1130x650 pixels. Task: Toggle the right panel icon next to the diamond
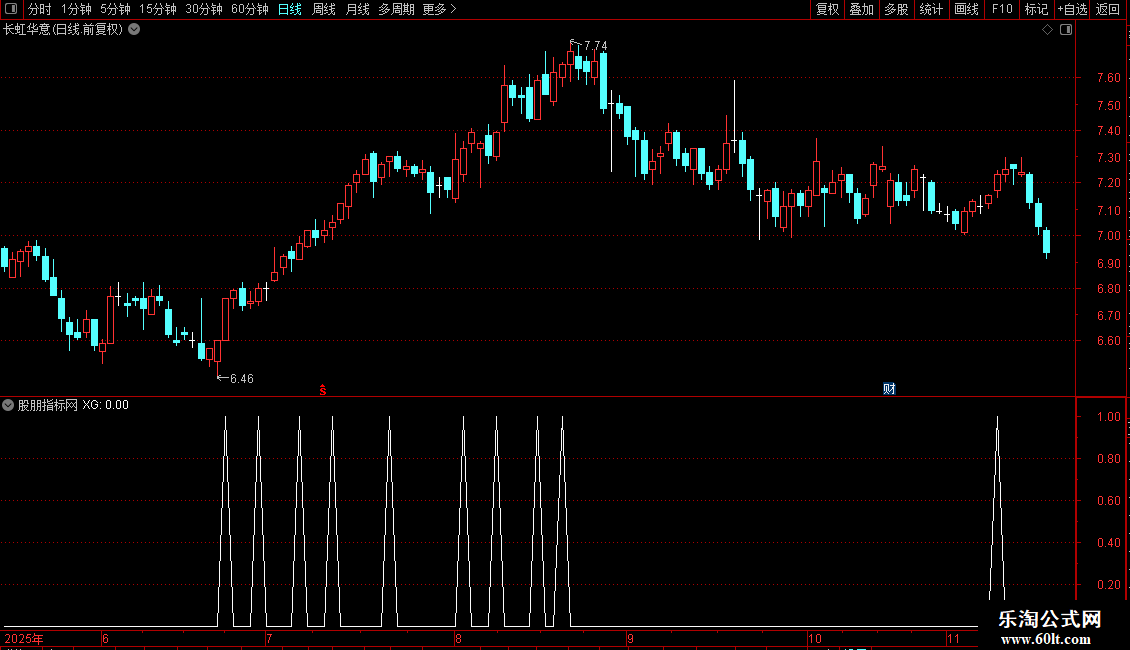pyautogui.click(x=1066, y=30)
